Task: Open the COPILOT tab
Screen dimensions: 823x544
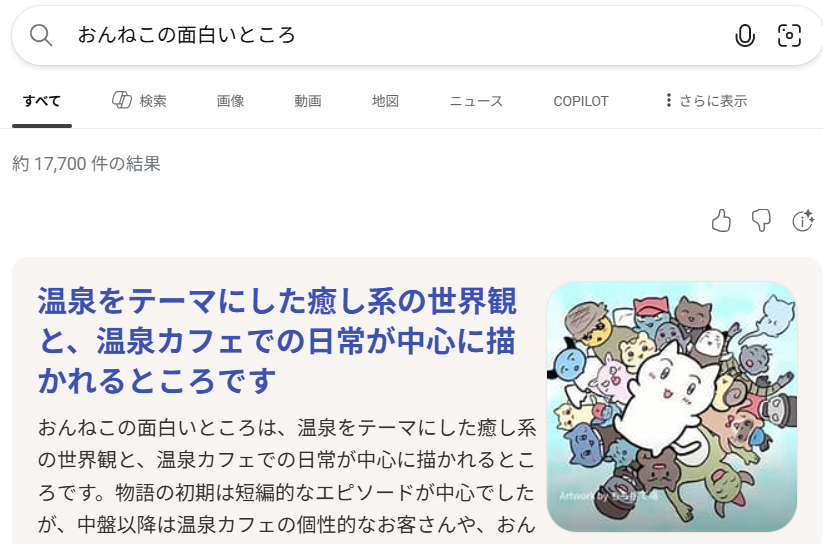Action: coord(581,101)
